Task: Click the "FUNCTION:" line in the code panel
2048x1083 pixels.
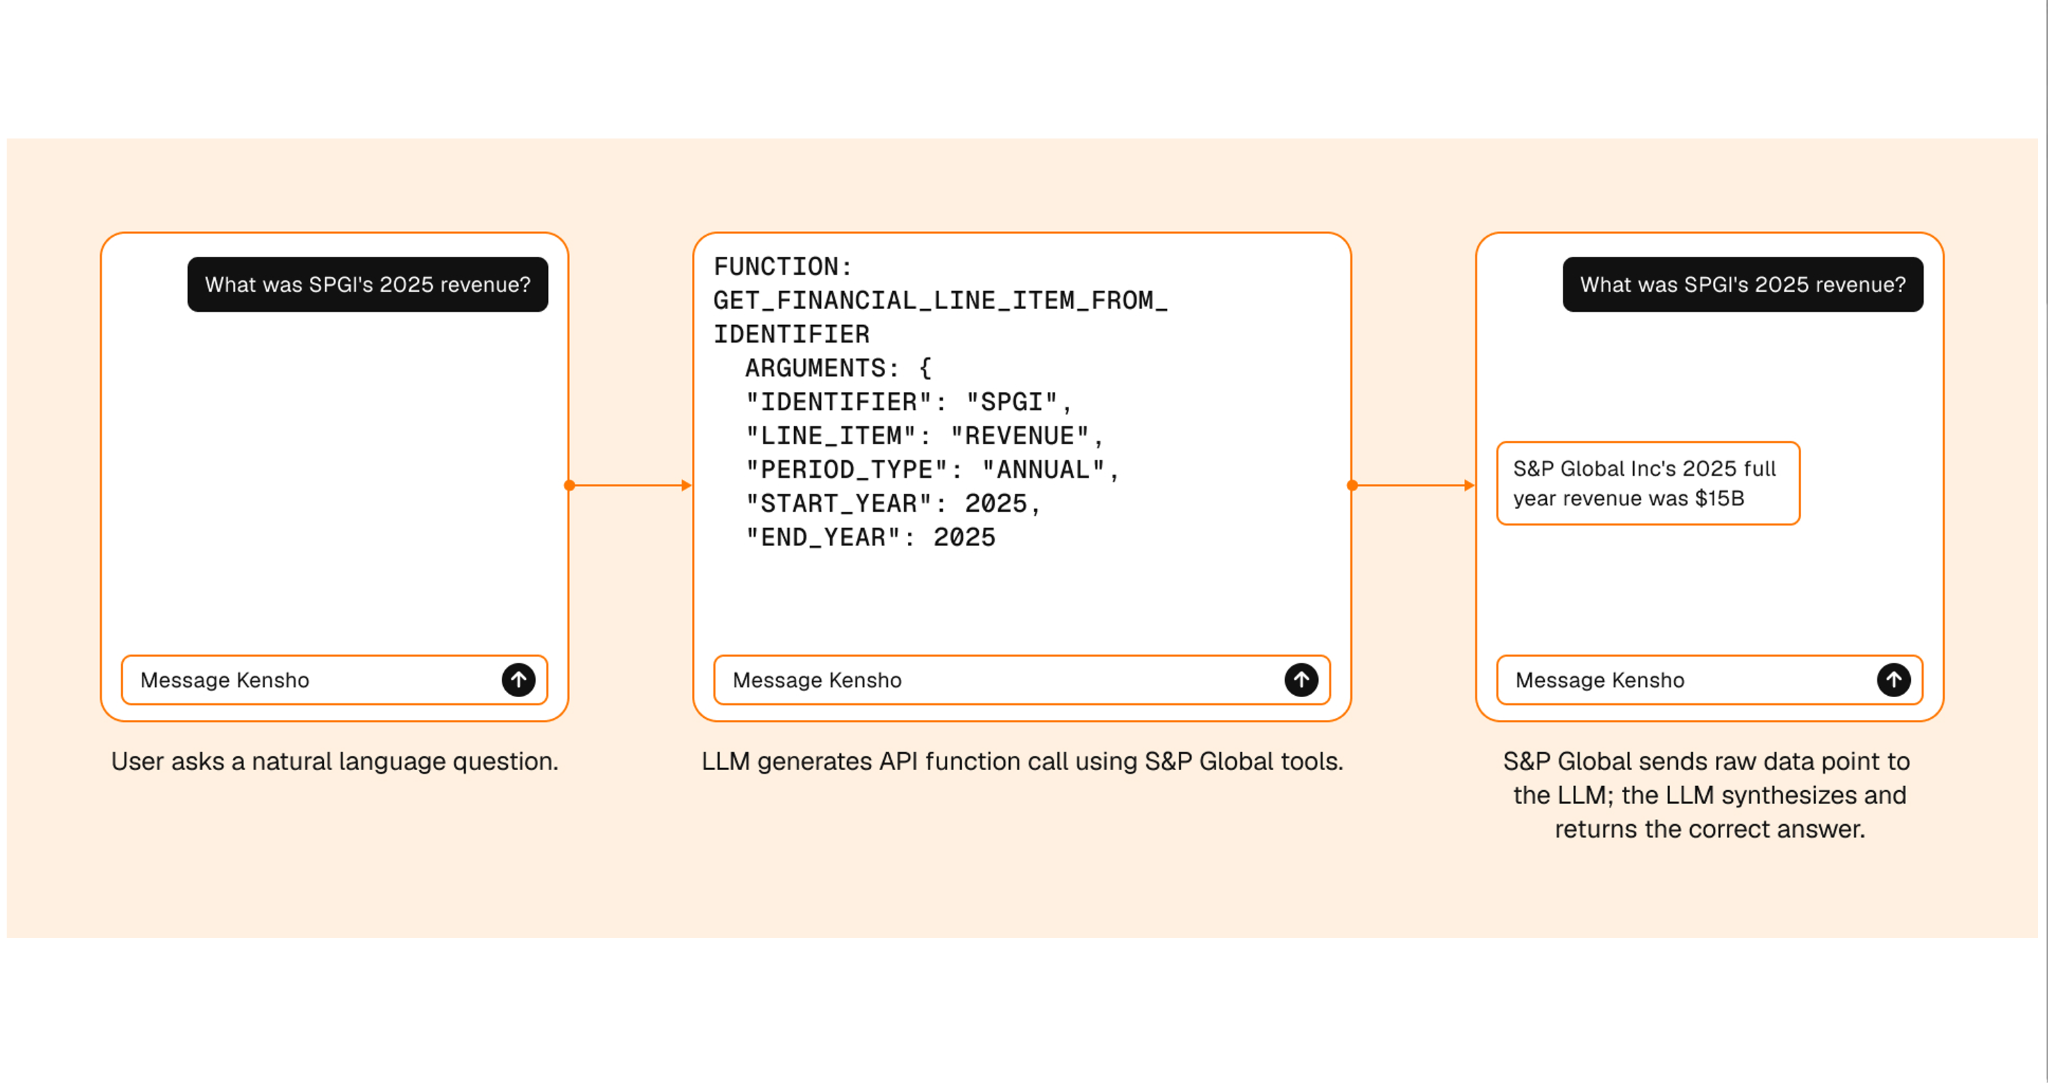Action: 782,267
